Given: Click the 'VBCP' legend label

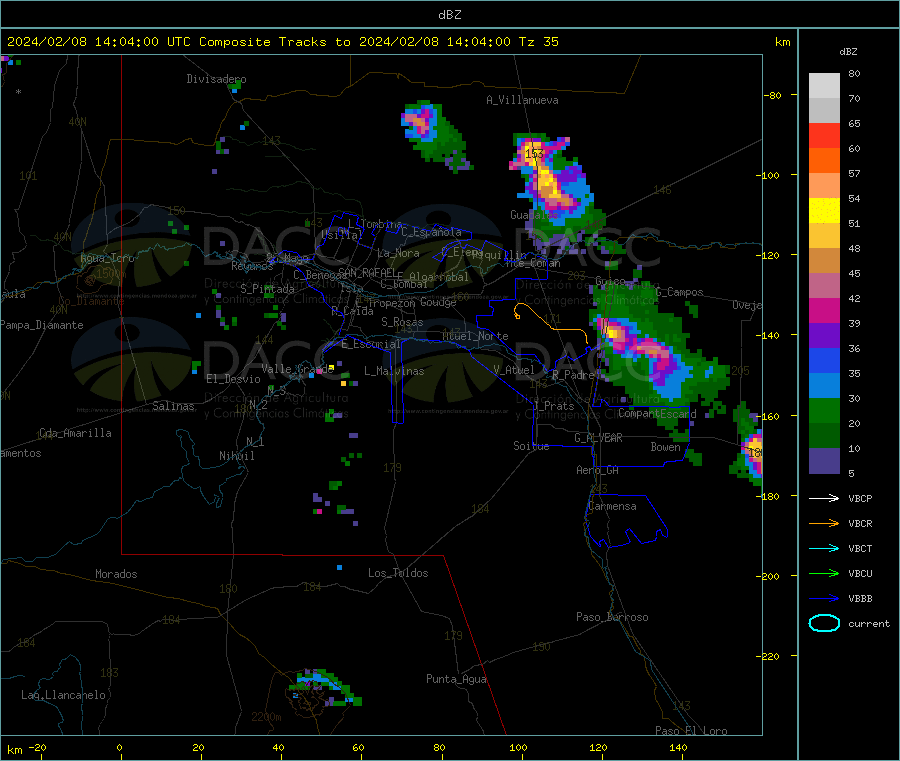Looking at the screenshot, I should (x=860, y=498).
